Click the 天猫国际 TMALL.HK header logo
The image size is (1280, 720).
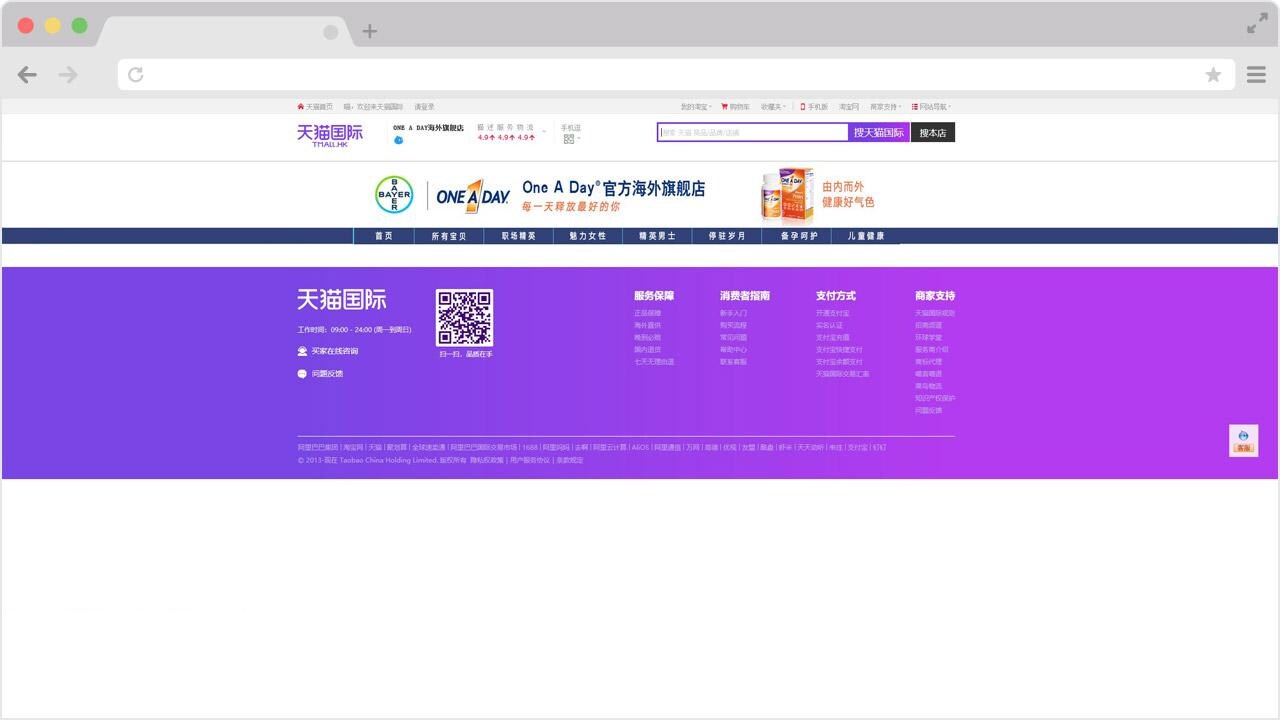tap(330, 135)
